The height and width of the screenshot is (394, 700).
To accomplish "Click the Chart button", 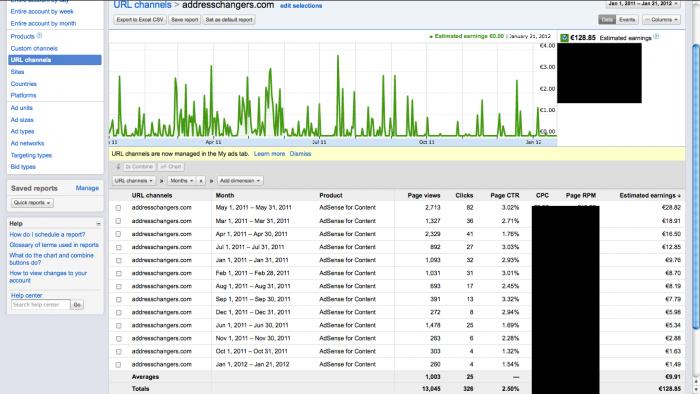I will (171, 166).
